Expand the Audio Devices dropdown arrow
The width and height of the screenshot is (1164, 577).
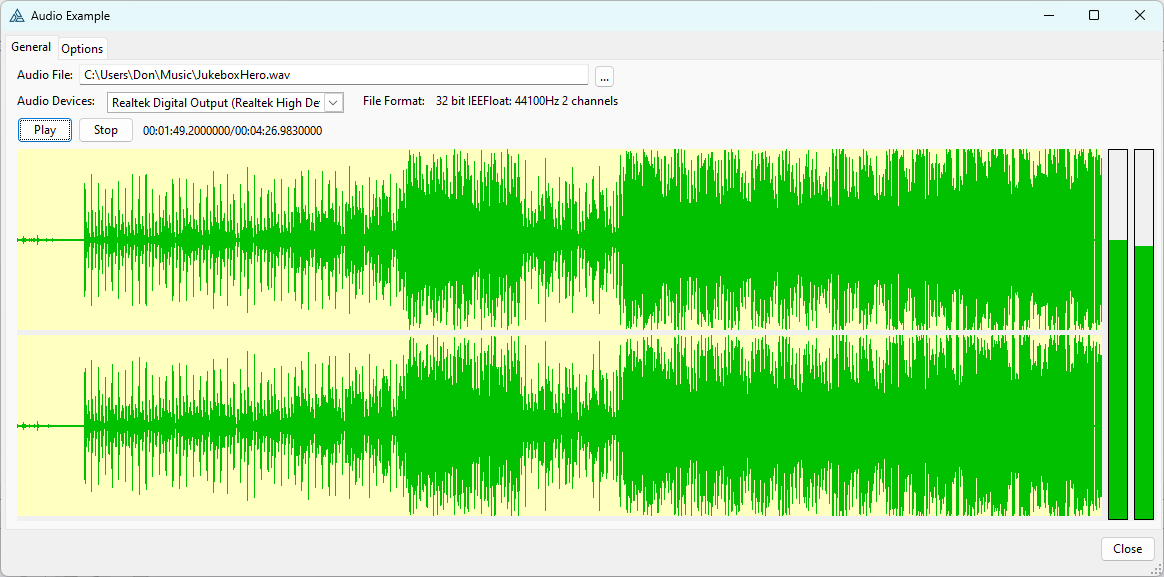[334, 102]
